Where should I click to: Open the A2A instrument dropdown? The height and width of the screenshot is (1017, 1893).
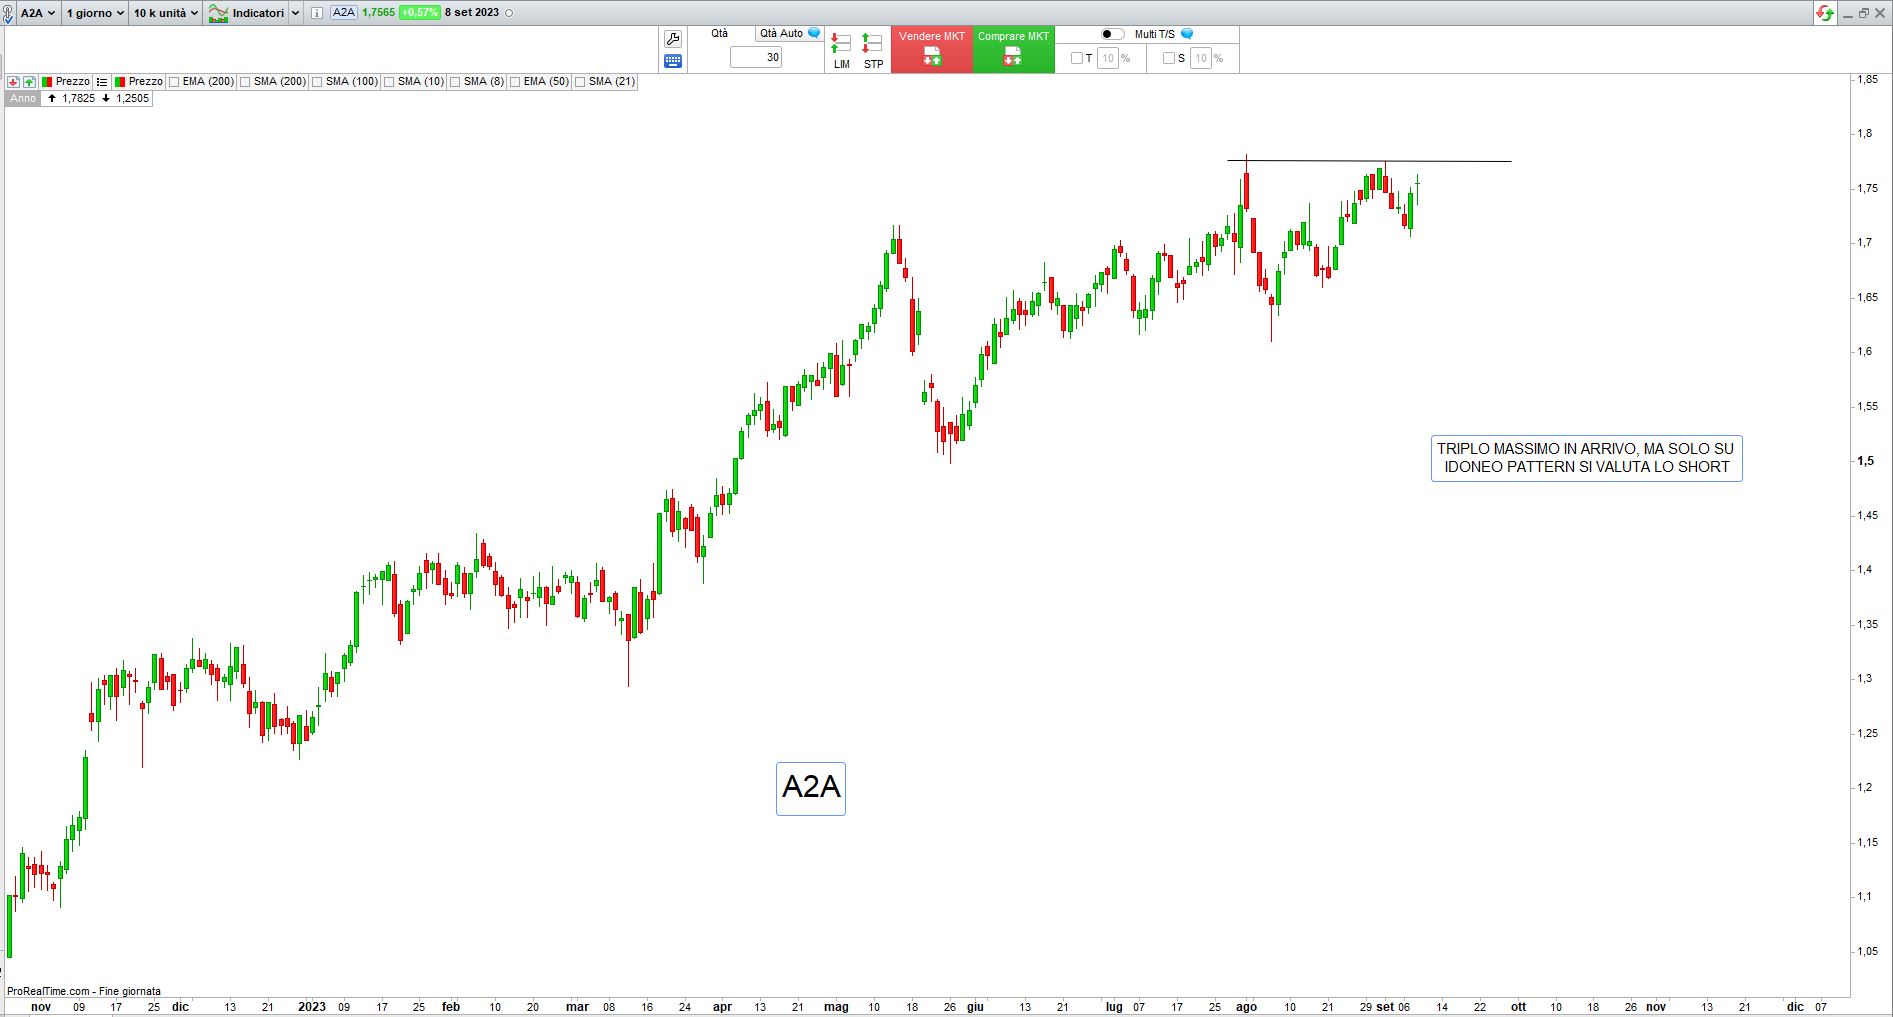click(x=38, y=13)
